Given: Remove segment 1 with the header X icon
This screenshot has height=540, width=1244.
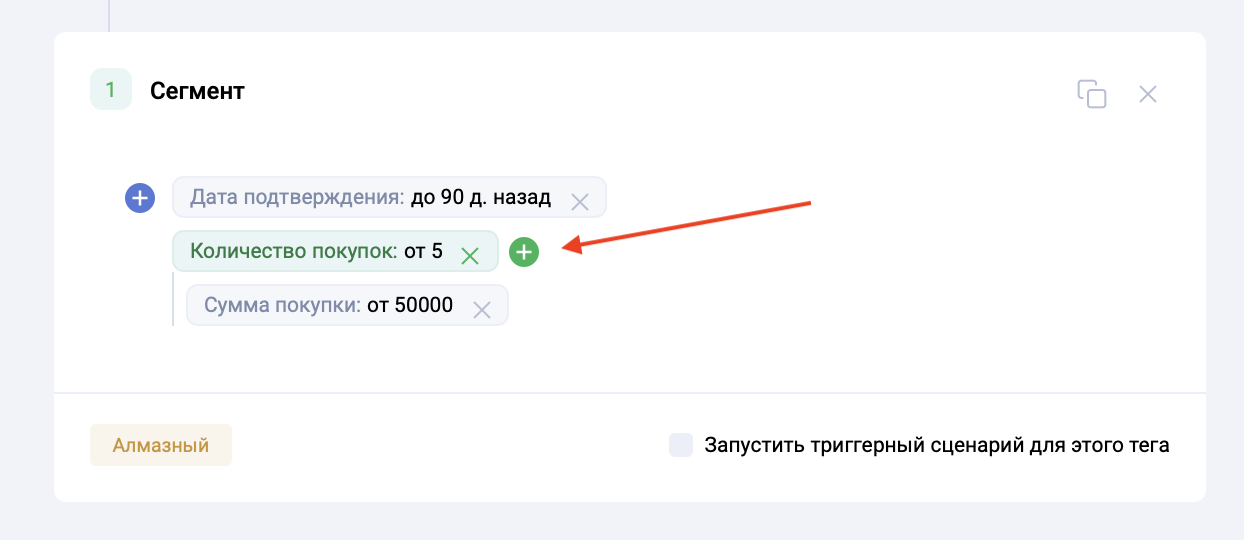Looking at the screenshot, I should [x=1148, y=94].
